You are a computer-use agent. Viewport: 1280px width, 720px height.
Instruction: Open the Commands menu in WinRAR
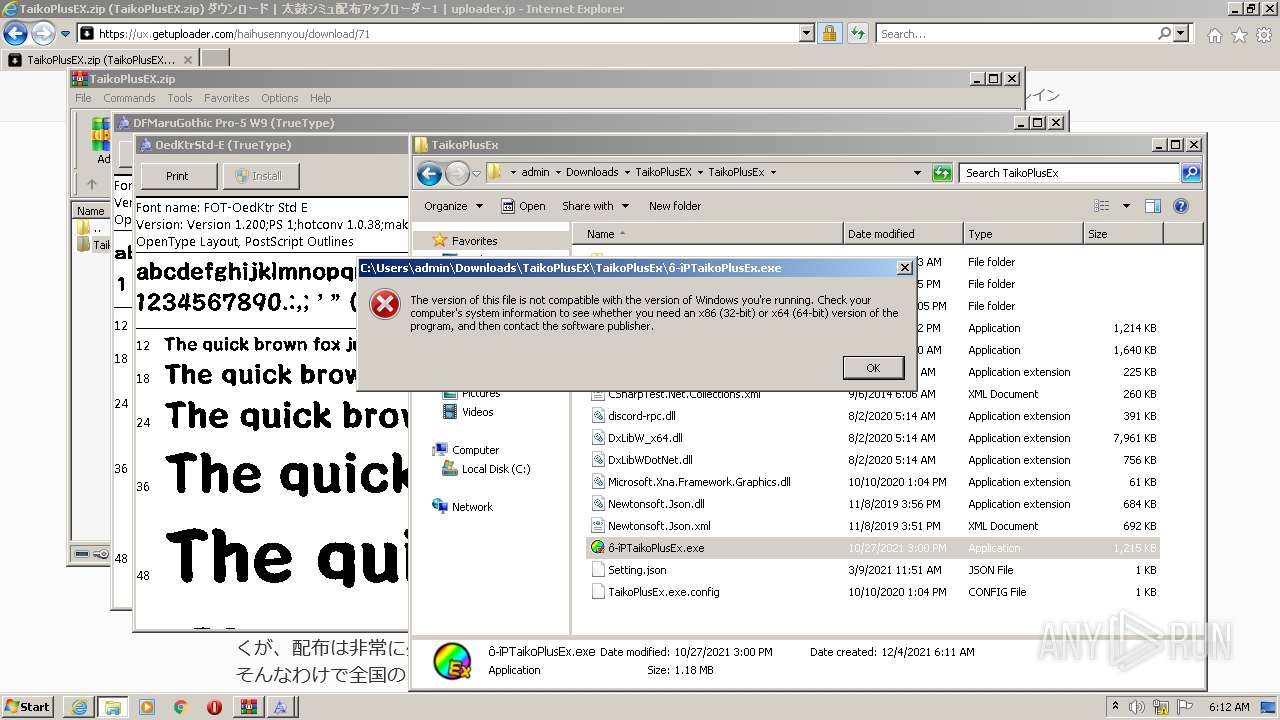pos(129,98)
